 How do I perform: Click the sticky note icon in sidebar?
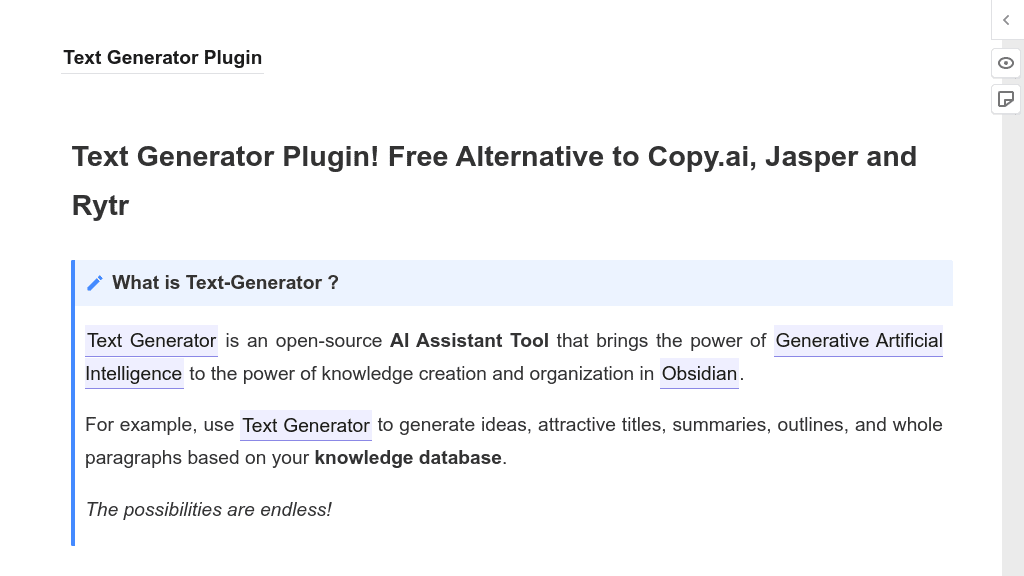(1005, 99)
